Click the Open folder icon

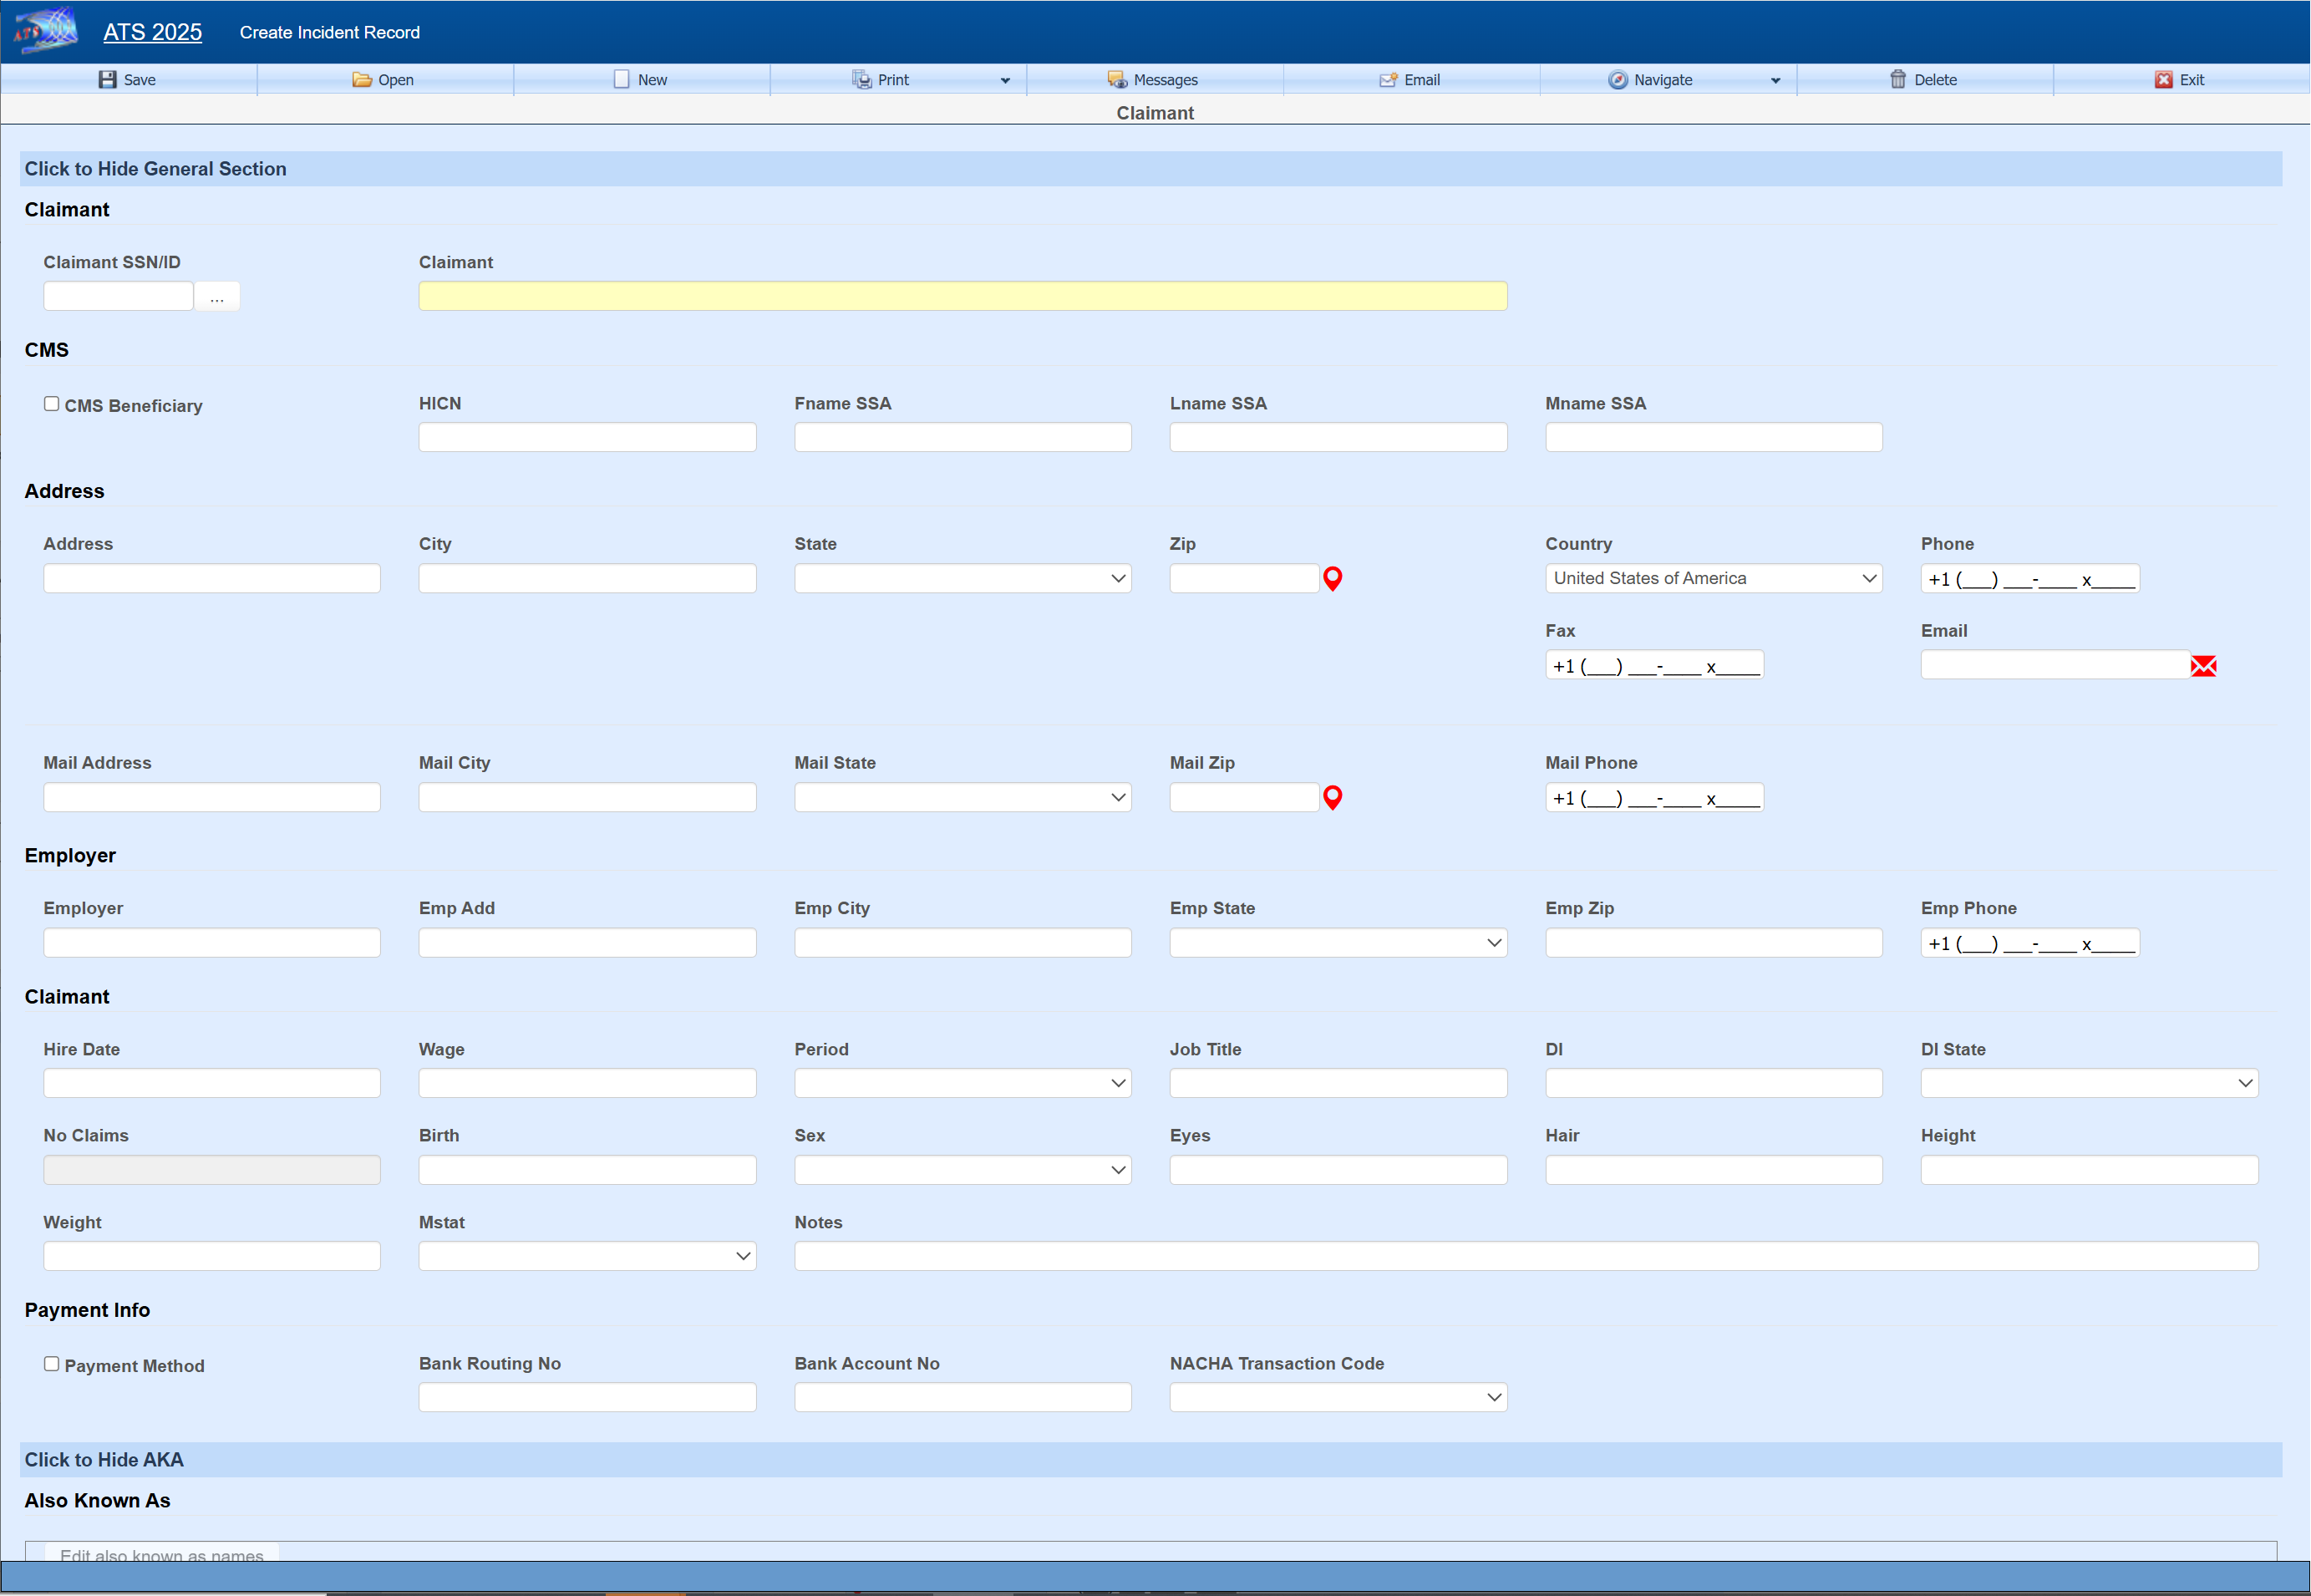coord(361,80)
